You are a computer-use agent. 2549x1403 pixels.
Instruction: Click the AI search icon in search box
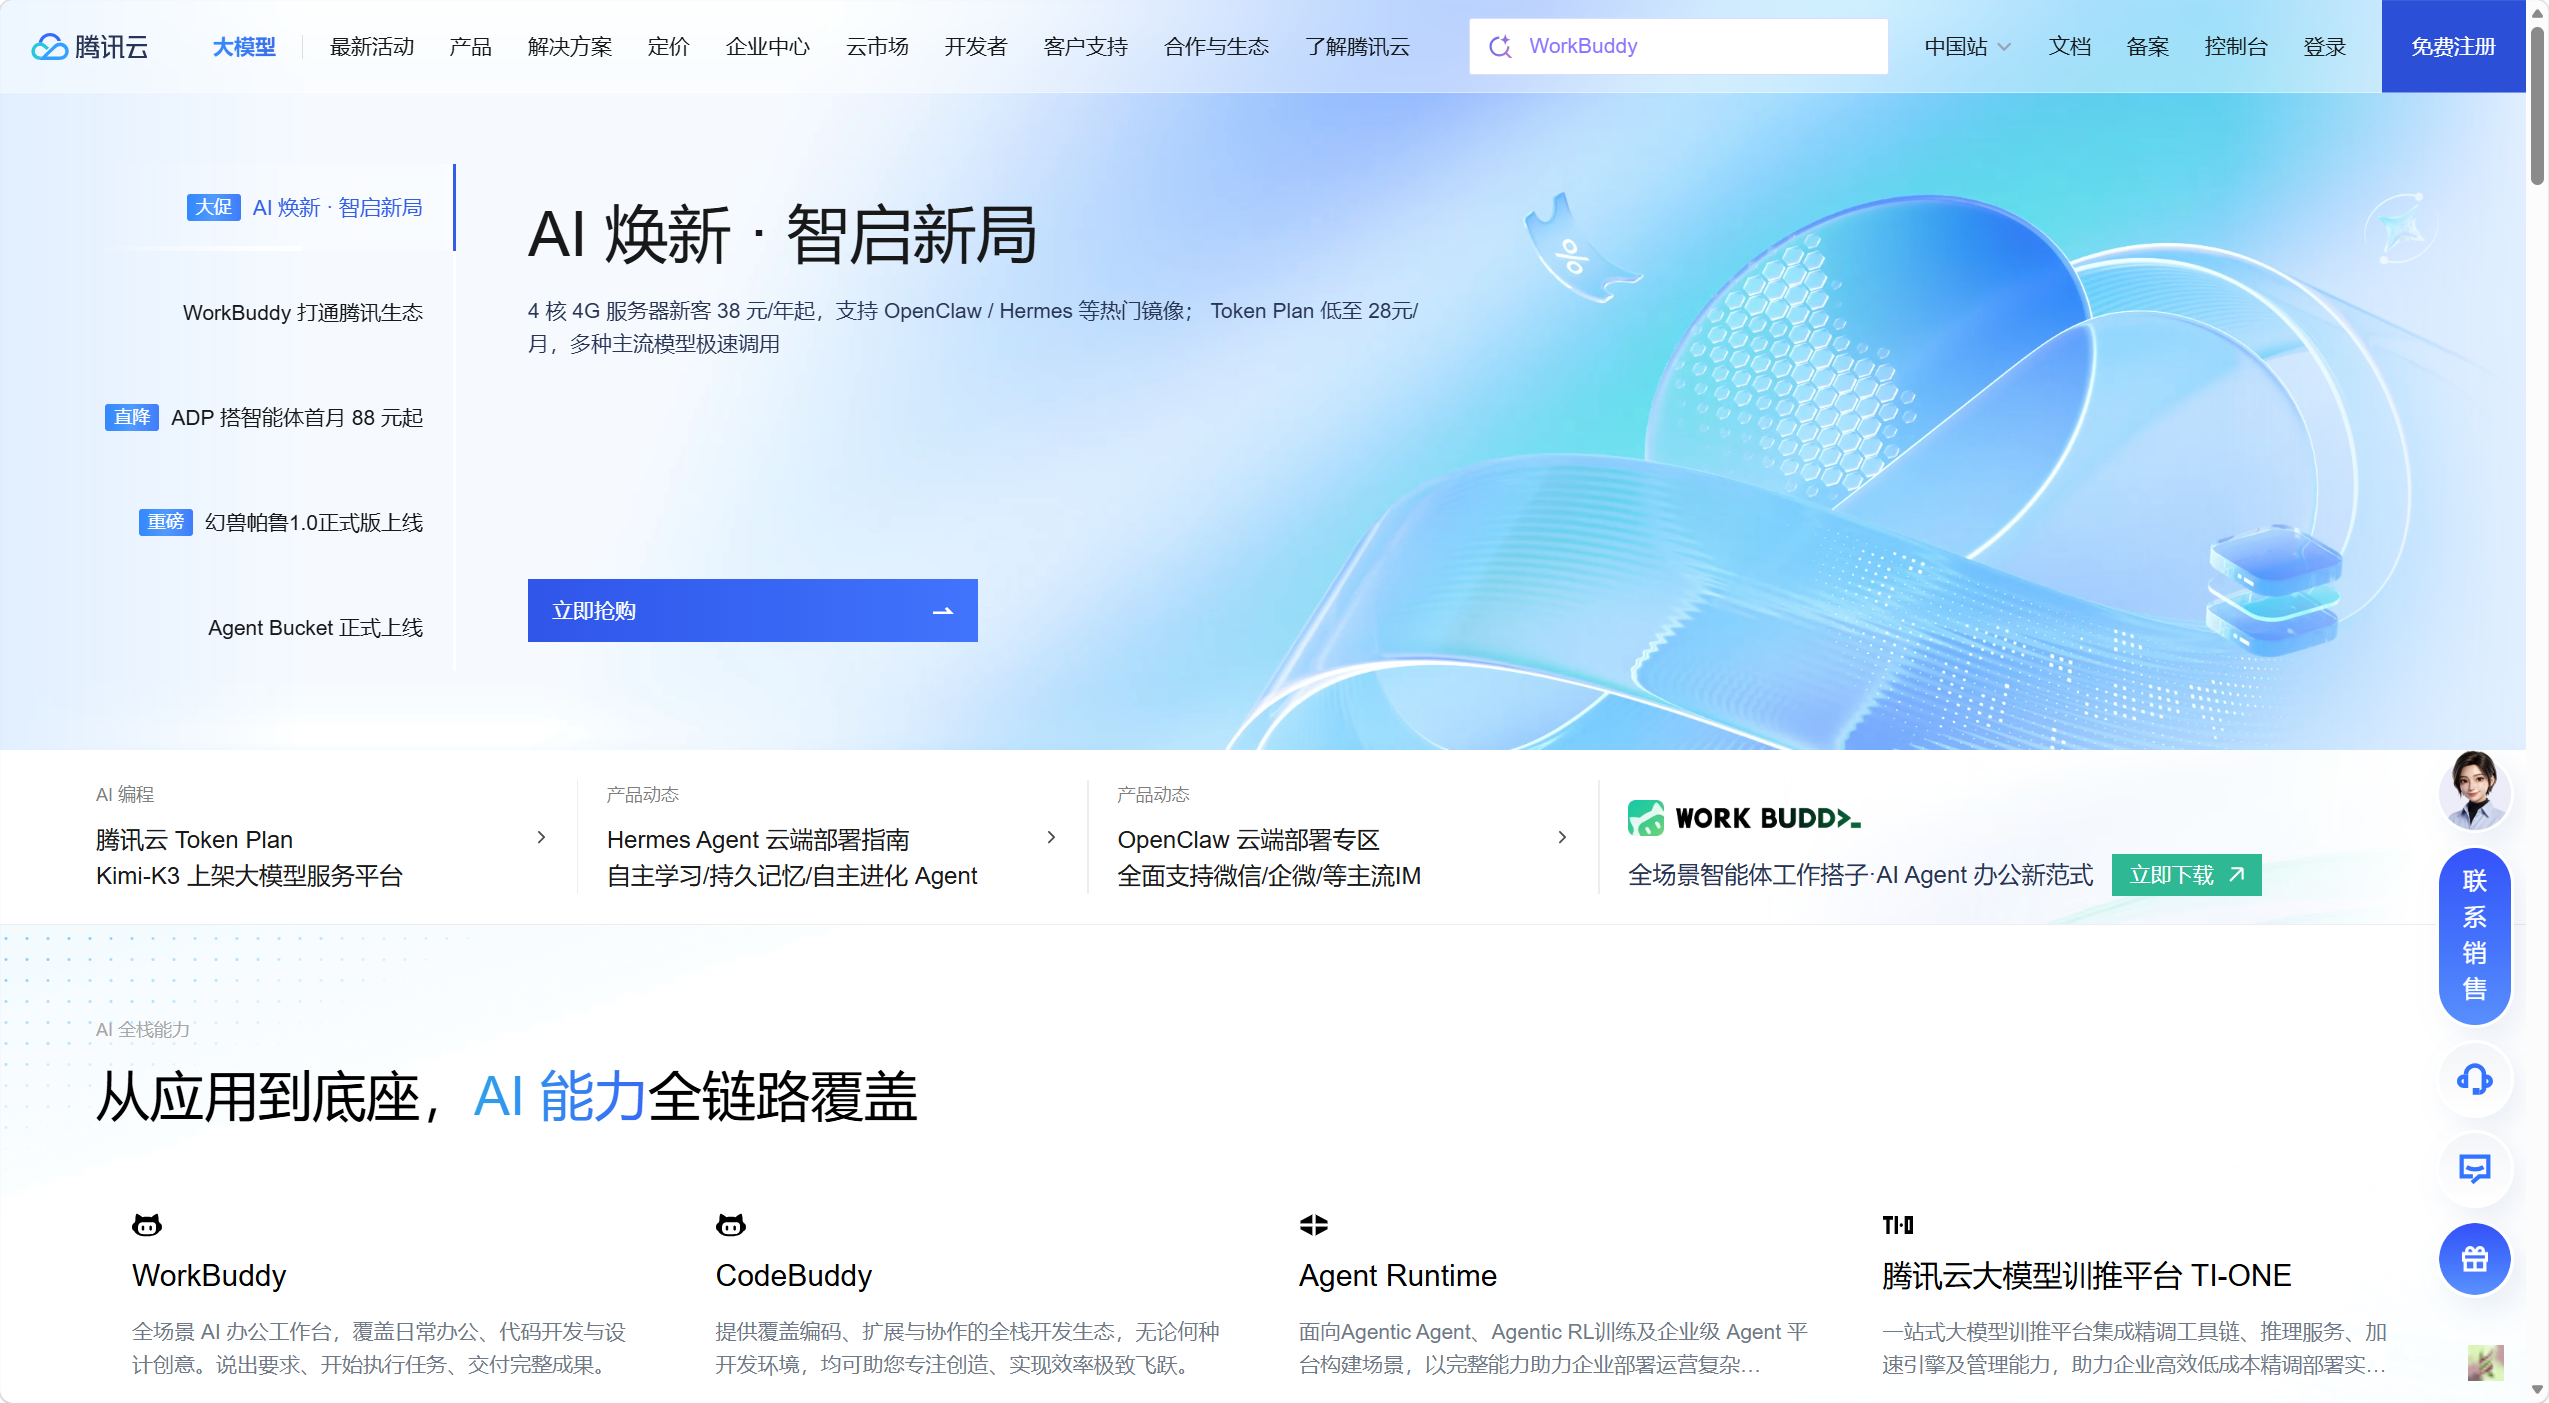point(1500,47)
